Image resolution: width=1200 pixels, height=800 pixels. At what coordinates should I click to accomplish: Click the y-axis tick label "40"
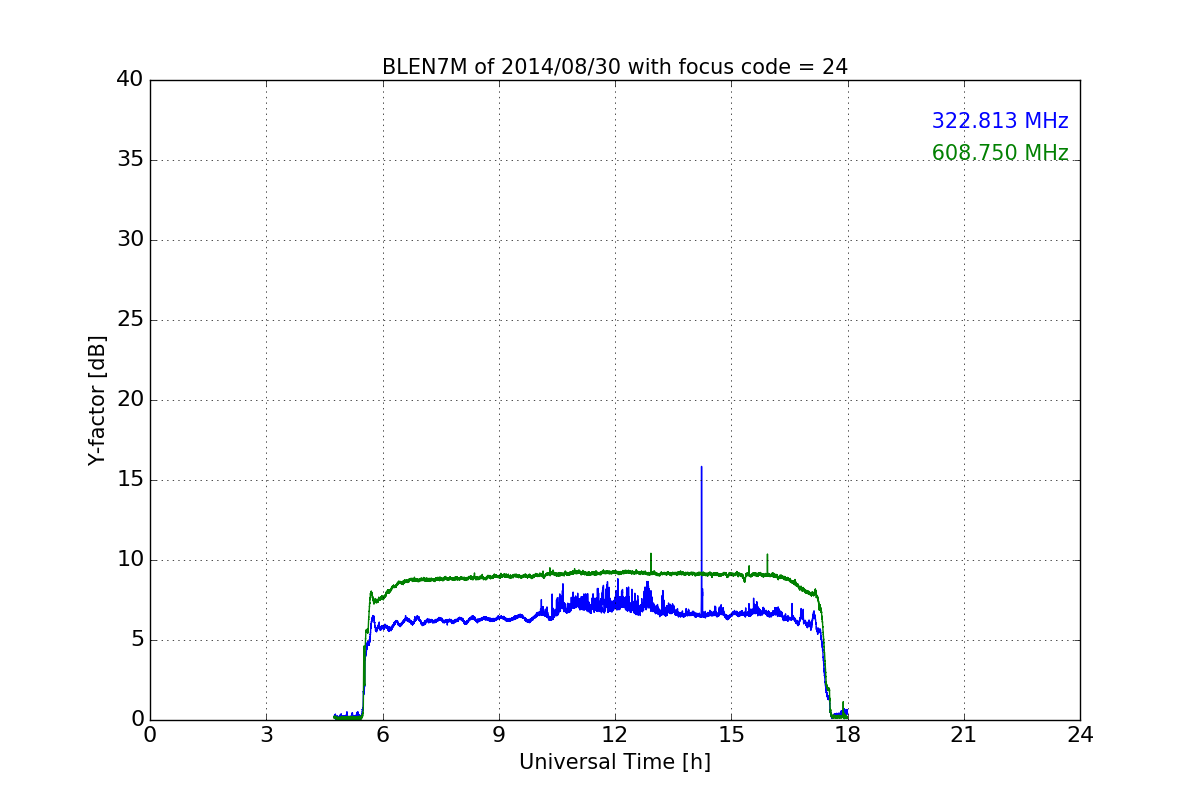[130, 80]
